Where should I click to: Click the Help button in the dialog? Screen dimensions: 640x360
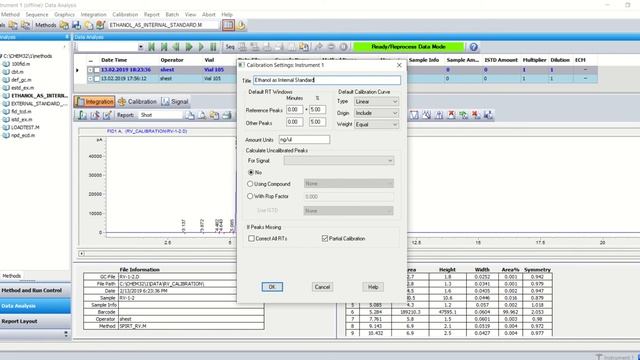coord(373,287)
